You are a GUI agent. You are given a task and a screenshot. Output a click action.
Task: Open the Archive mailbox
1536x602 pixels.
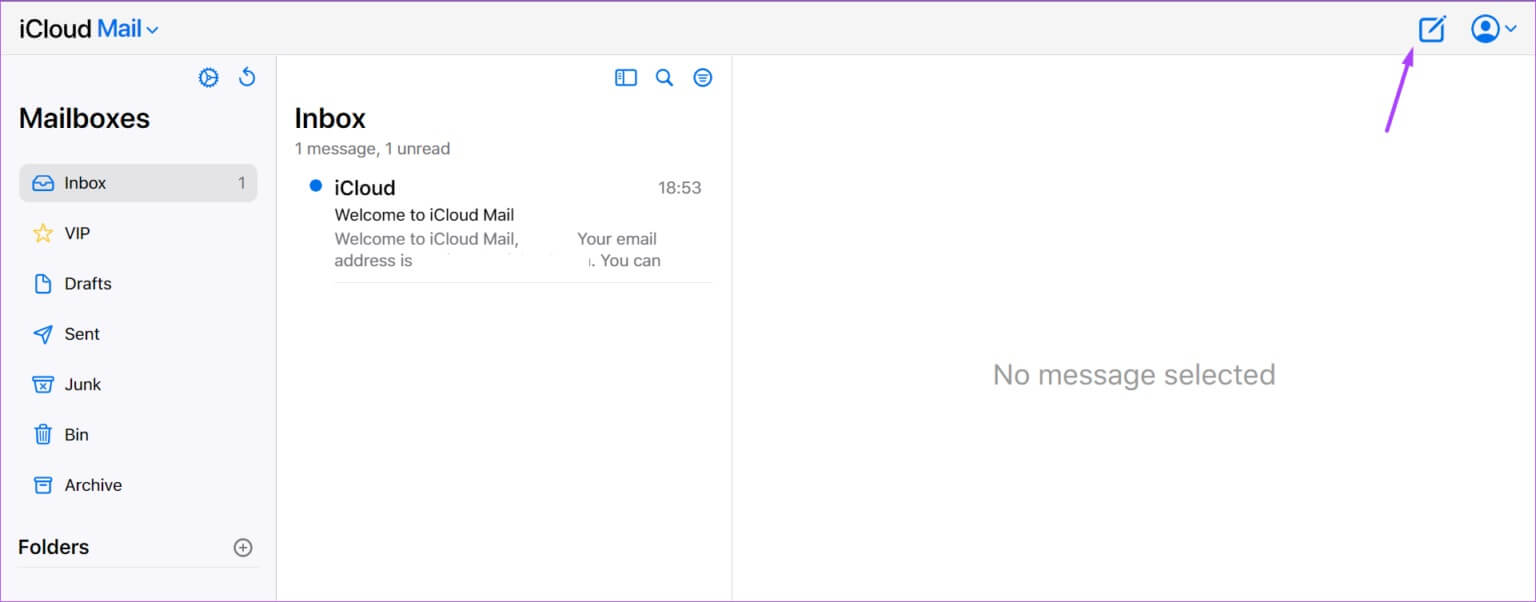tap(138, 485)
